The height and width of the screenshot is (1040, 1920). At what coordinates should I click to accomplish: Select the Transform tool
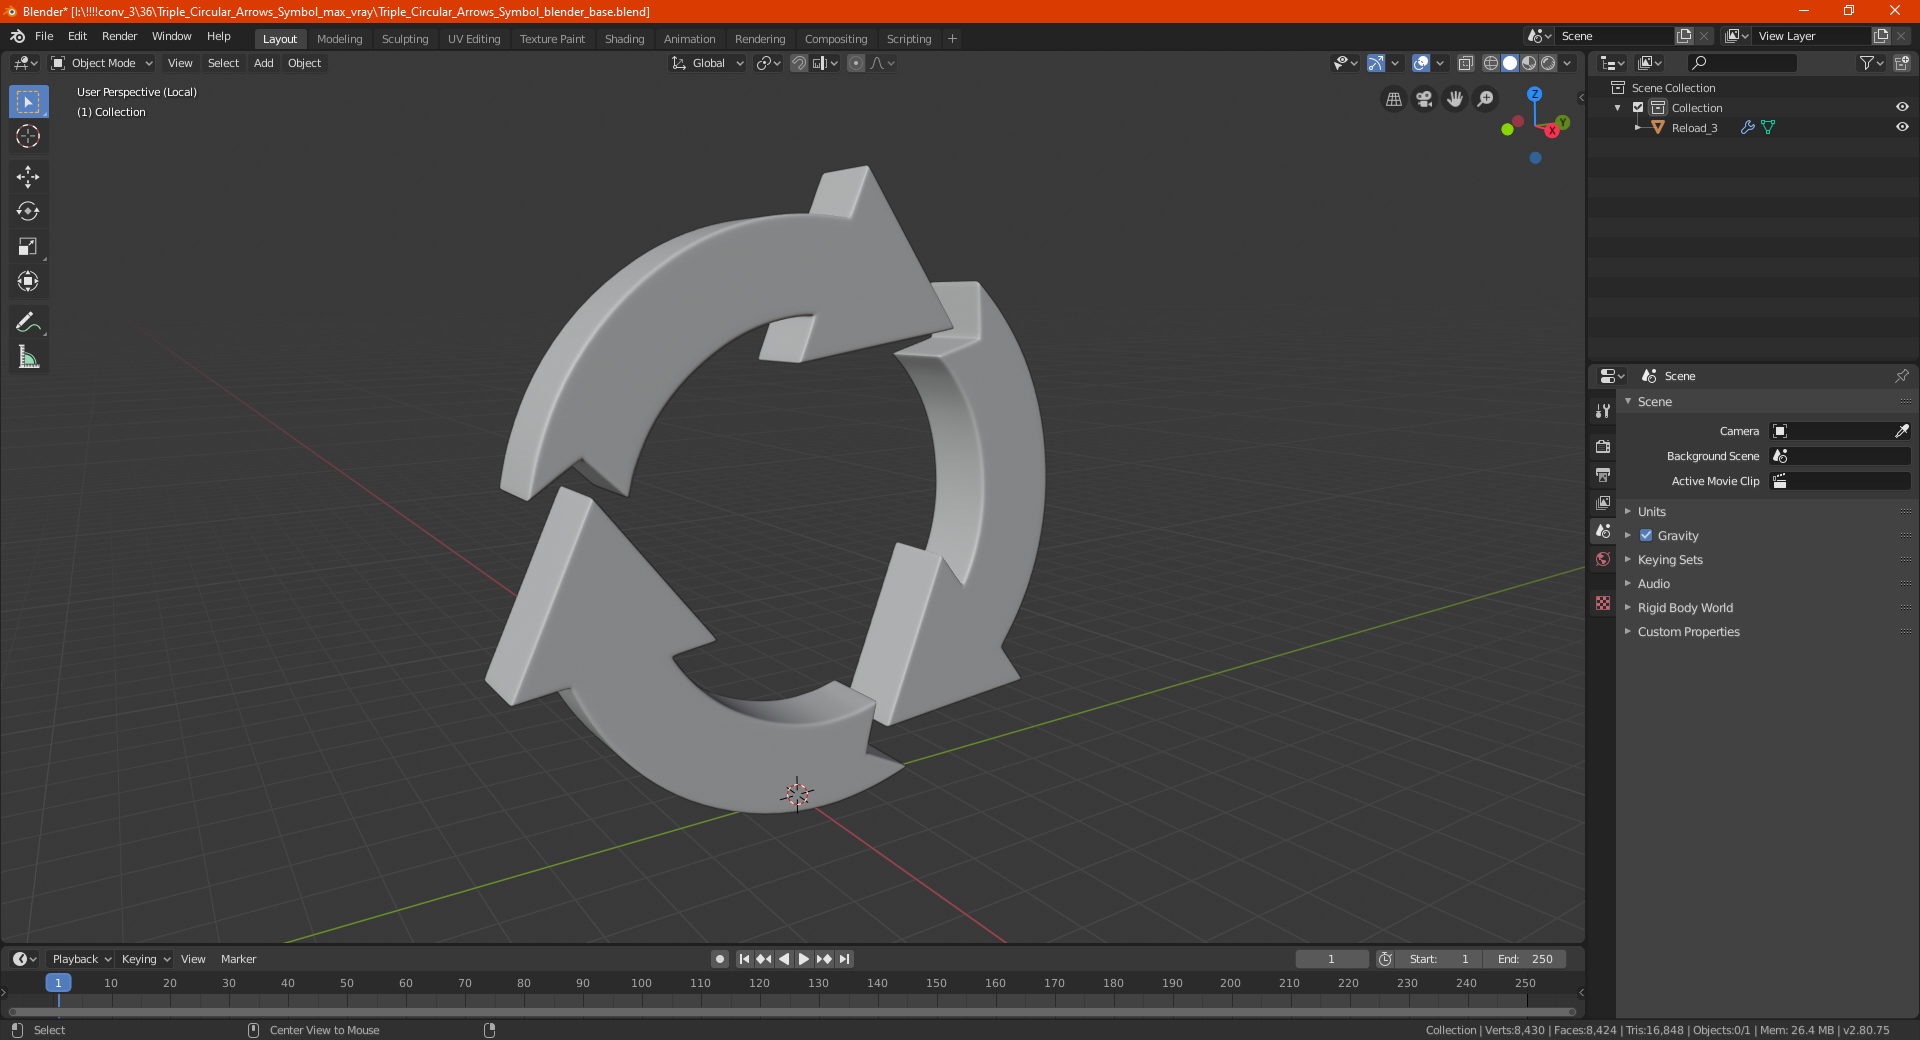[x=28, y=282]
